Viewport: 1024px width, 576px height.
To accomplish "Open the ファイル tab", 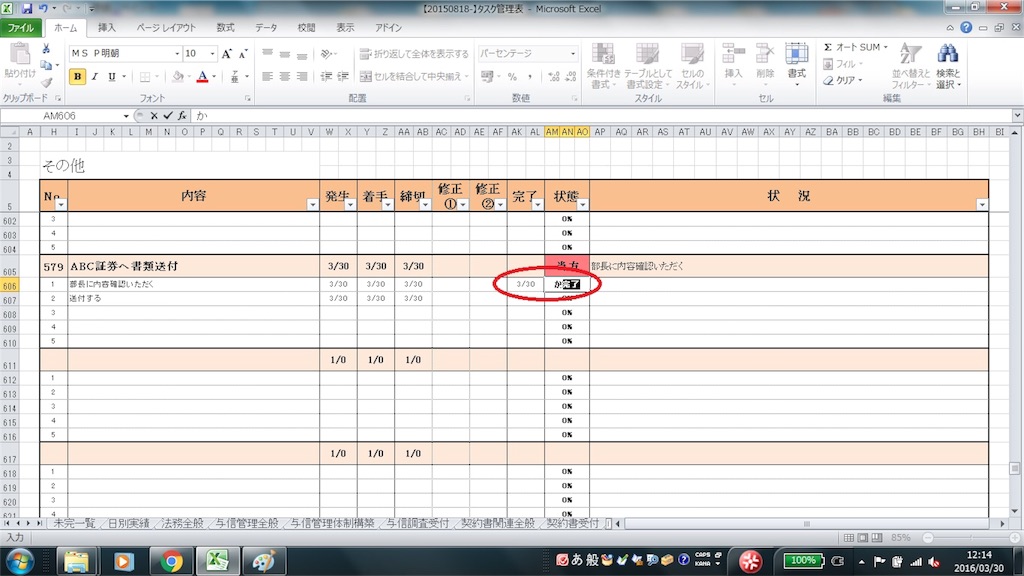I will pyautogui.click(x=21, y=28).
